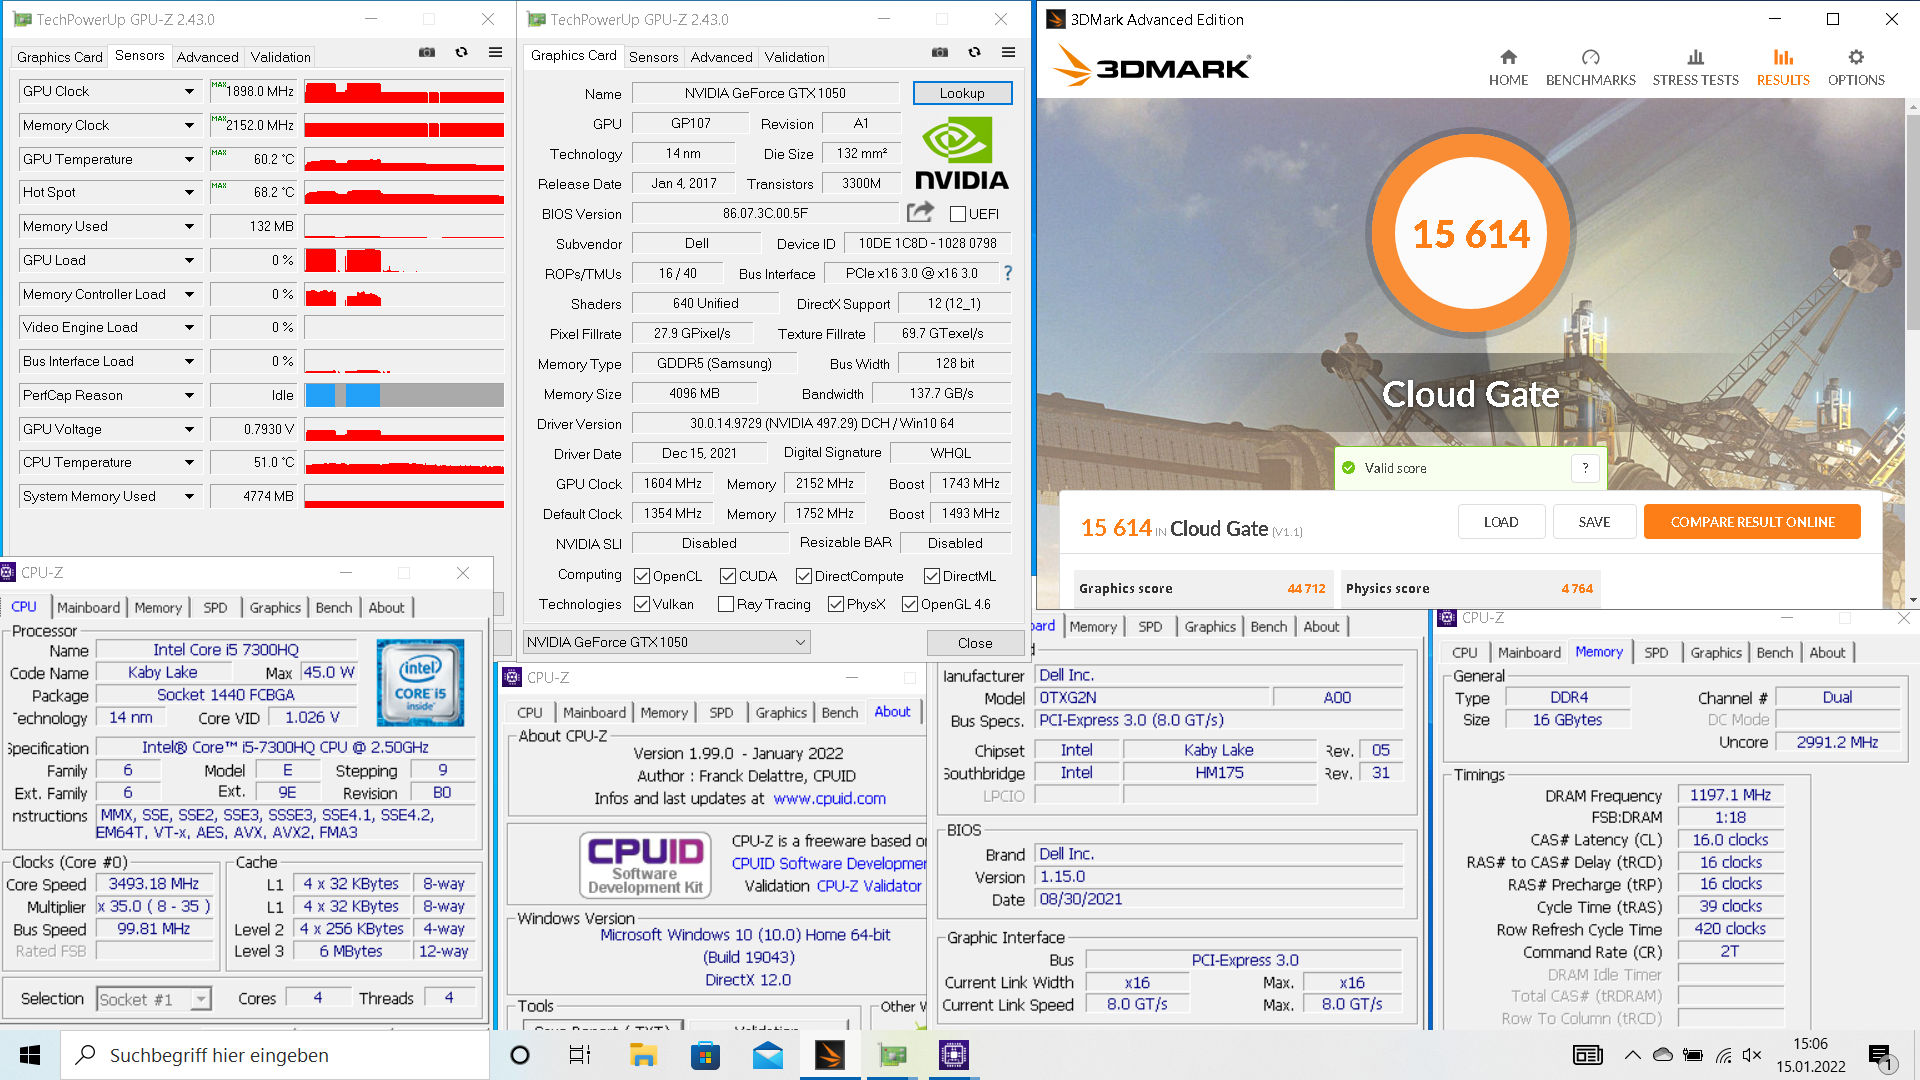The image size is (1920, 1080).
Task: Open SPD tab in CPU-Z Memory window
Action: [x=1656, y=652]
